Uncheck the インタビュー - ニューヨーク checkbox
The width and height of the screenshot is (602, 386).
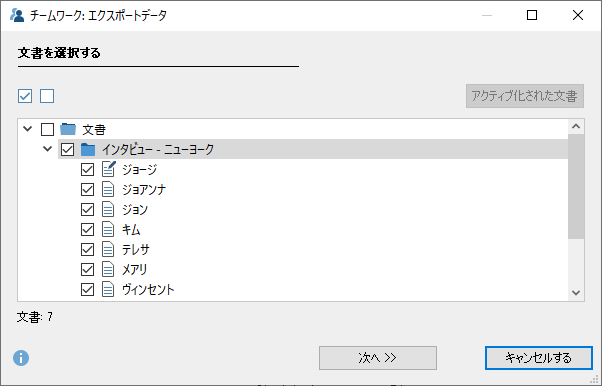68,149
